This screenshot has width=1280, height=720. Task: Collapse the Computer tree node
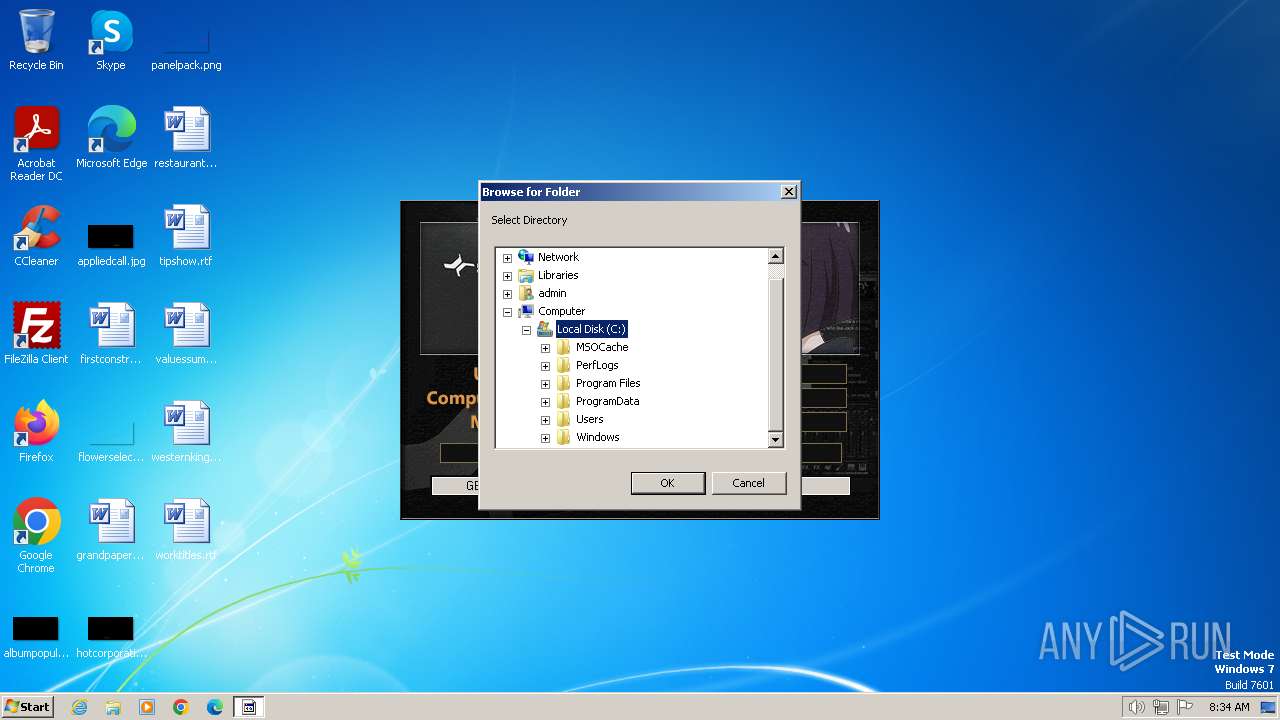(x=507, y=312)
